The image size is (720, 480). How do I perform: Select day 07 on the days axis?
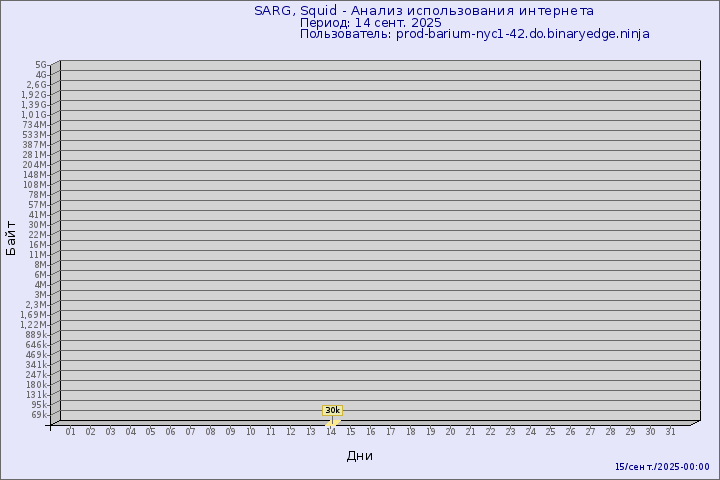click(190, 432)
